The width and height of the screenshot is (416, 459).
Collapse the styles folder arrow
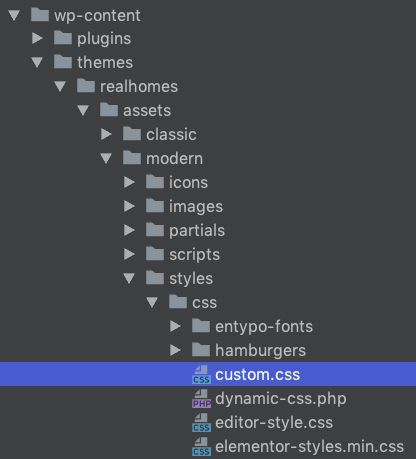129,278
